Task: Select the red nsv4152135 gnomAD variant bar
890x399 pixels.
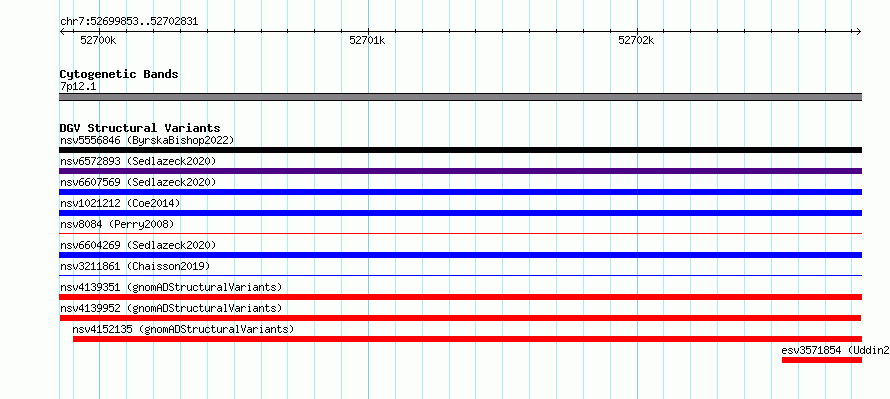Action: pyautogui.click(x=467, y=339)
